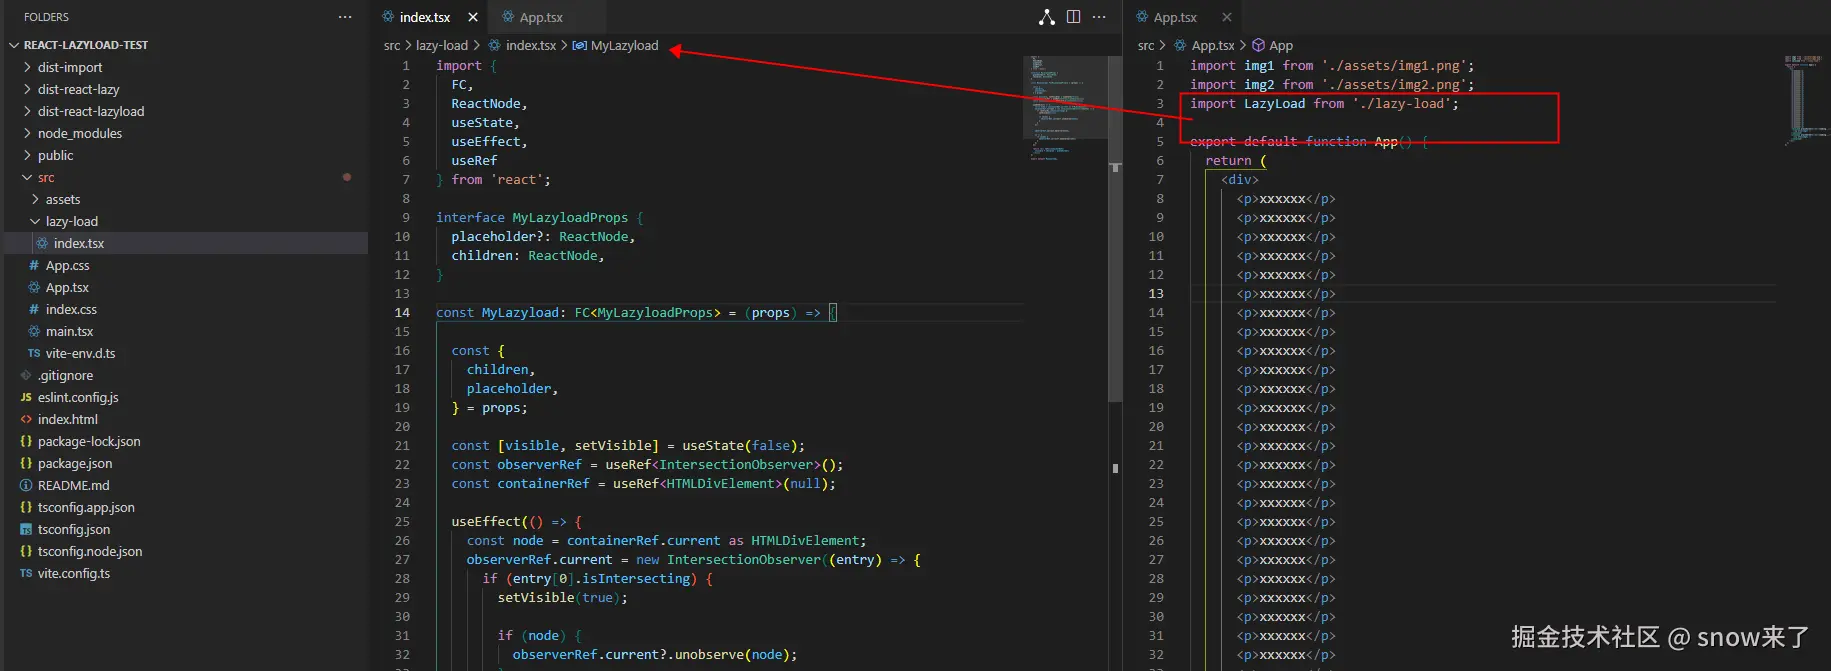Image resolution: width=1831 pixels, height=671 pixels.
Task: Click the source control graph icon
Action: 1046,17
